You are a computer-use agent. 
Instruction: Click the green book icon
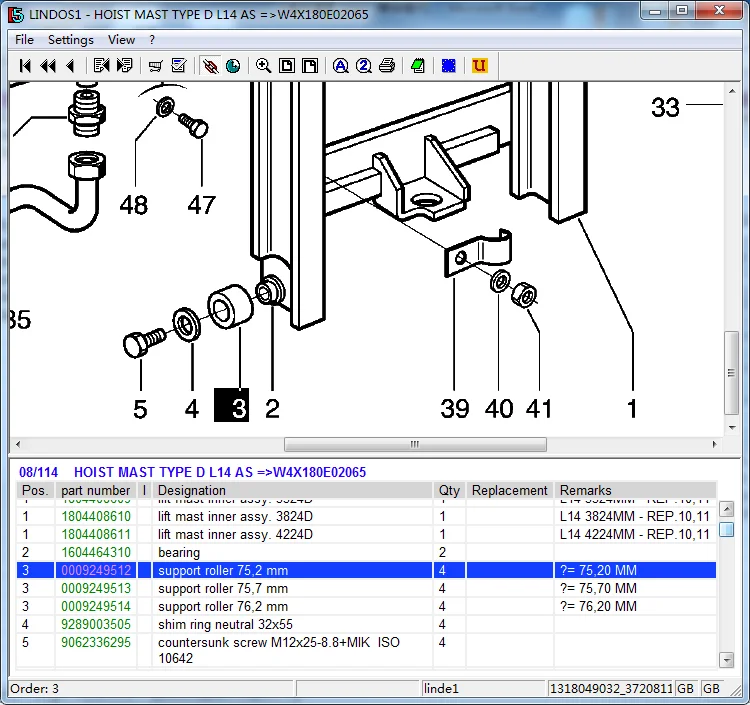[x=417, y=66]
